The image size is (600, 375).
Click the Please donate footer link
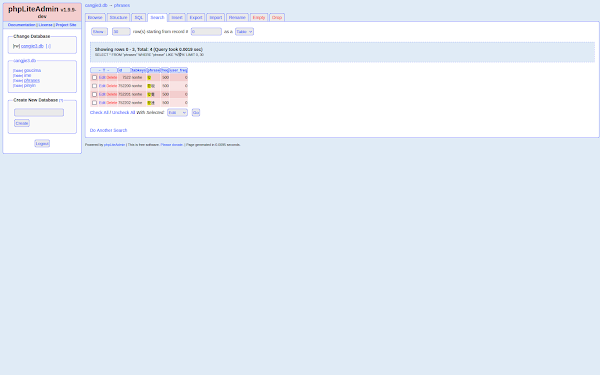coord(172,145)
